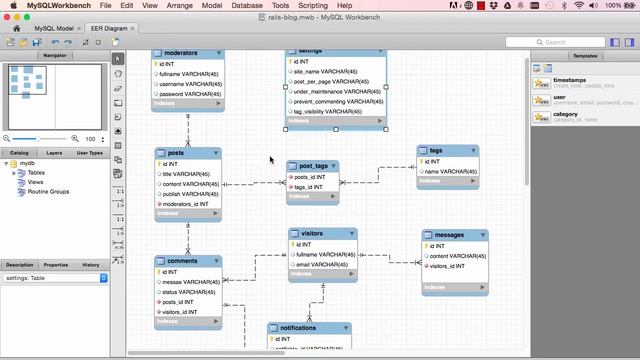640x360 pixels.
Task: Click the diagram search field
Action: click(x=555, y=42)
